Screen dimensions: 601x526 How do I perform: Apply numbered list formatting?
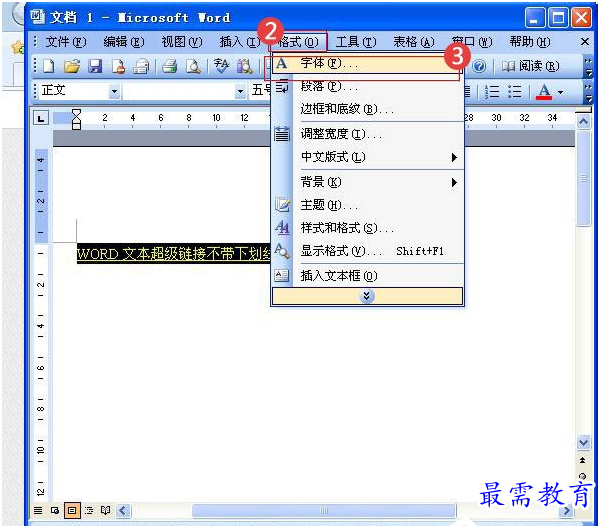(492, 92)
